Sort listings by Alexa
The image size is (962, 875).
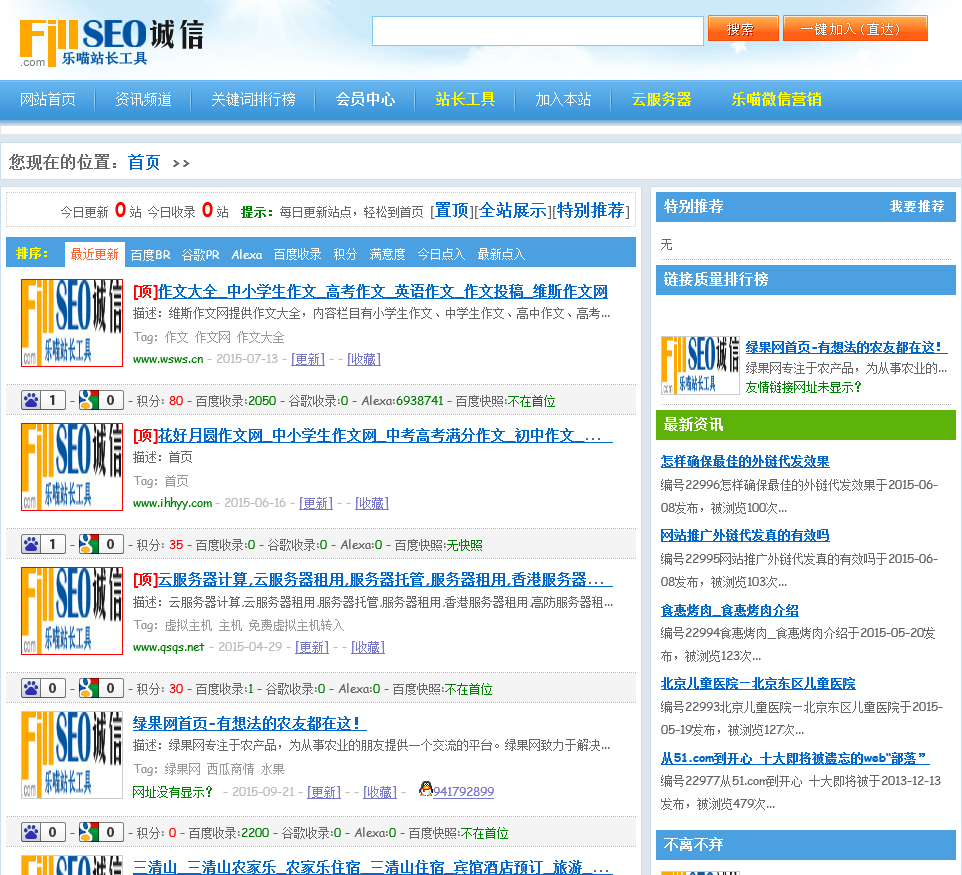click(x=247, y=254)
